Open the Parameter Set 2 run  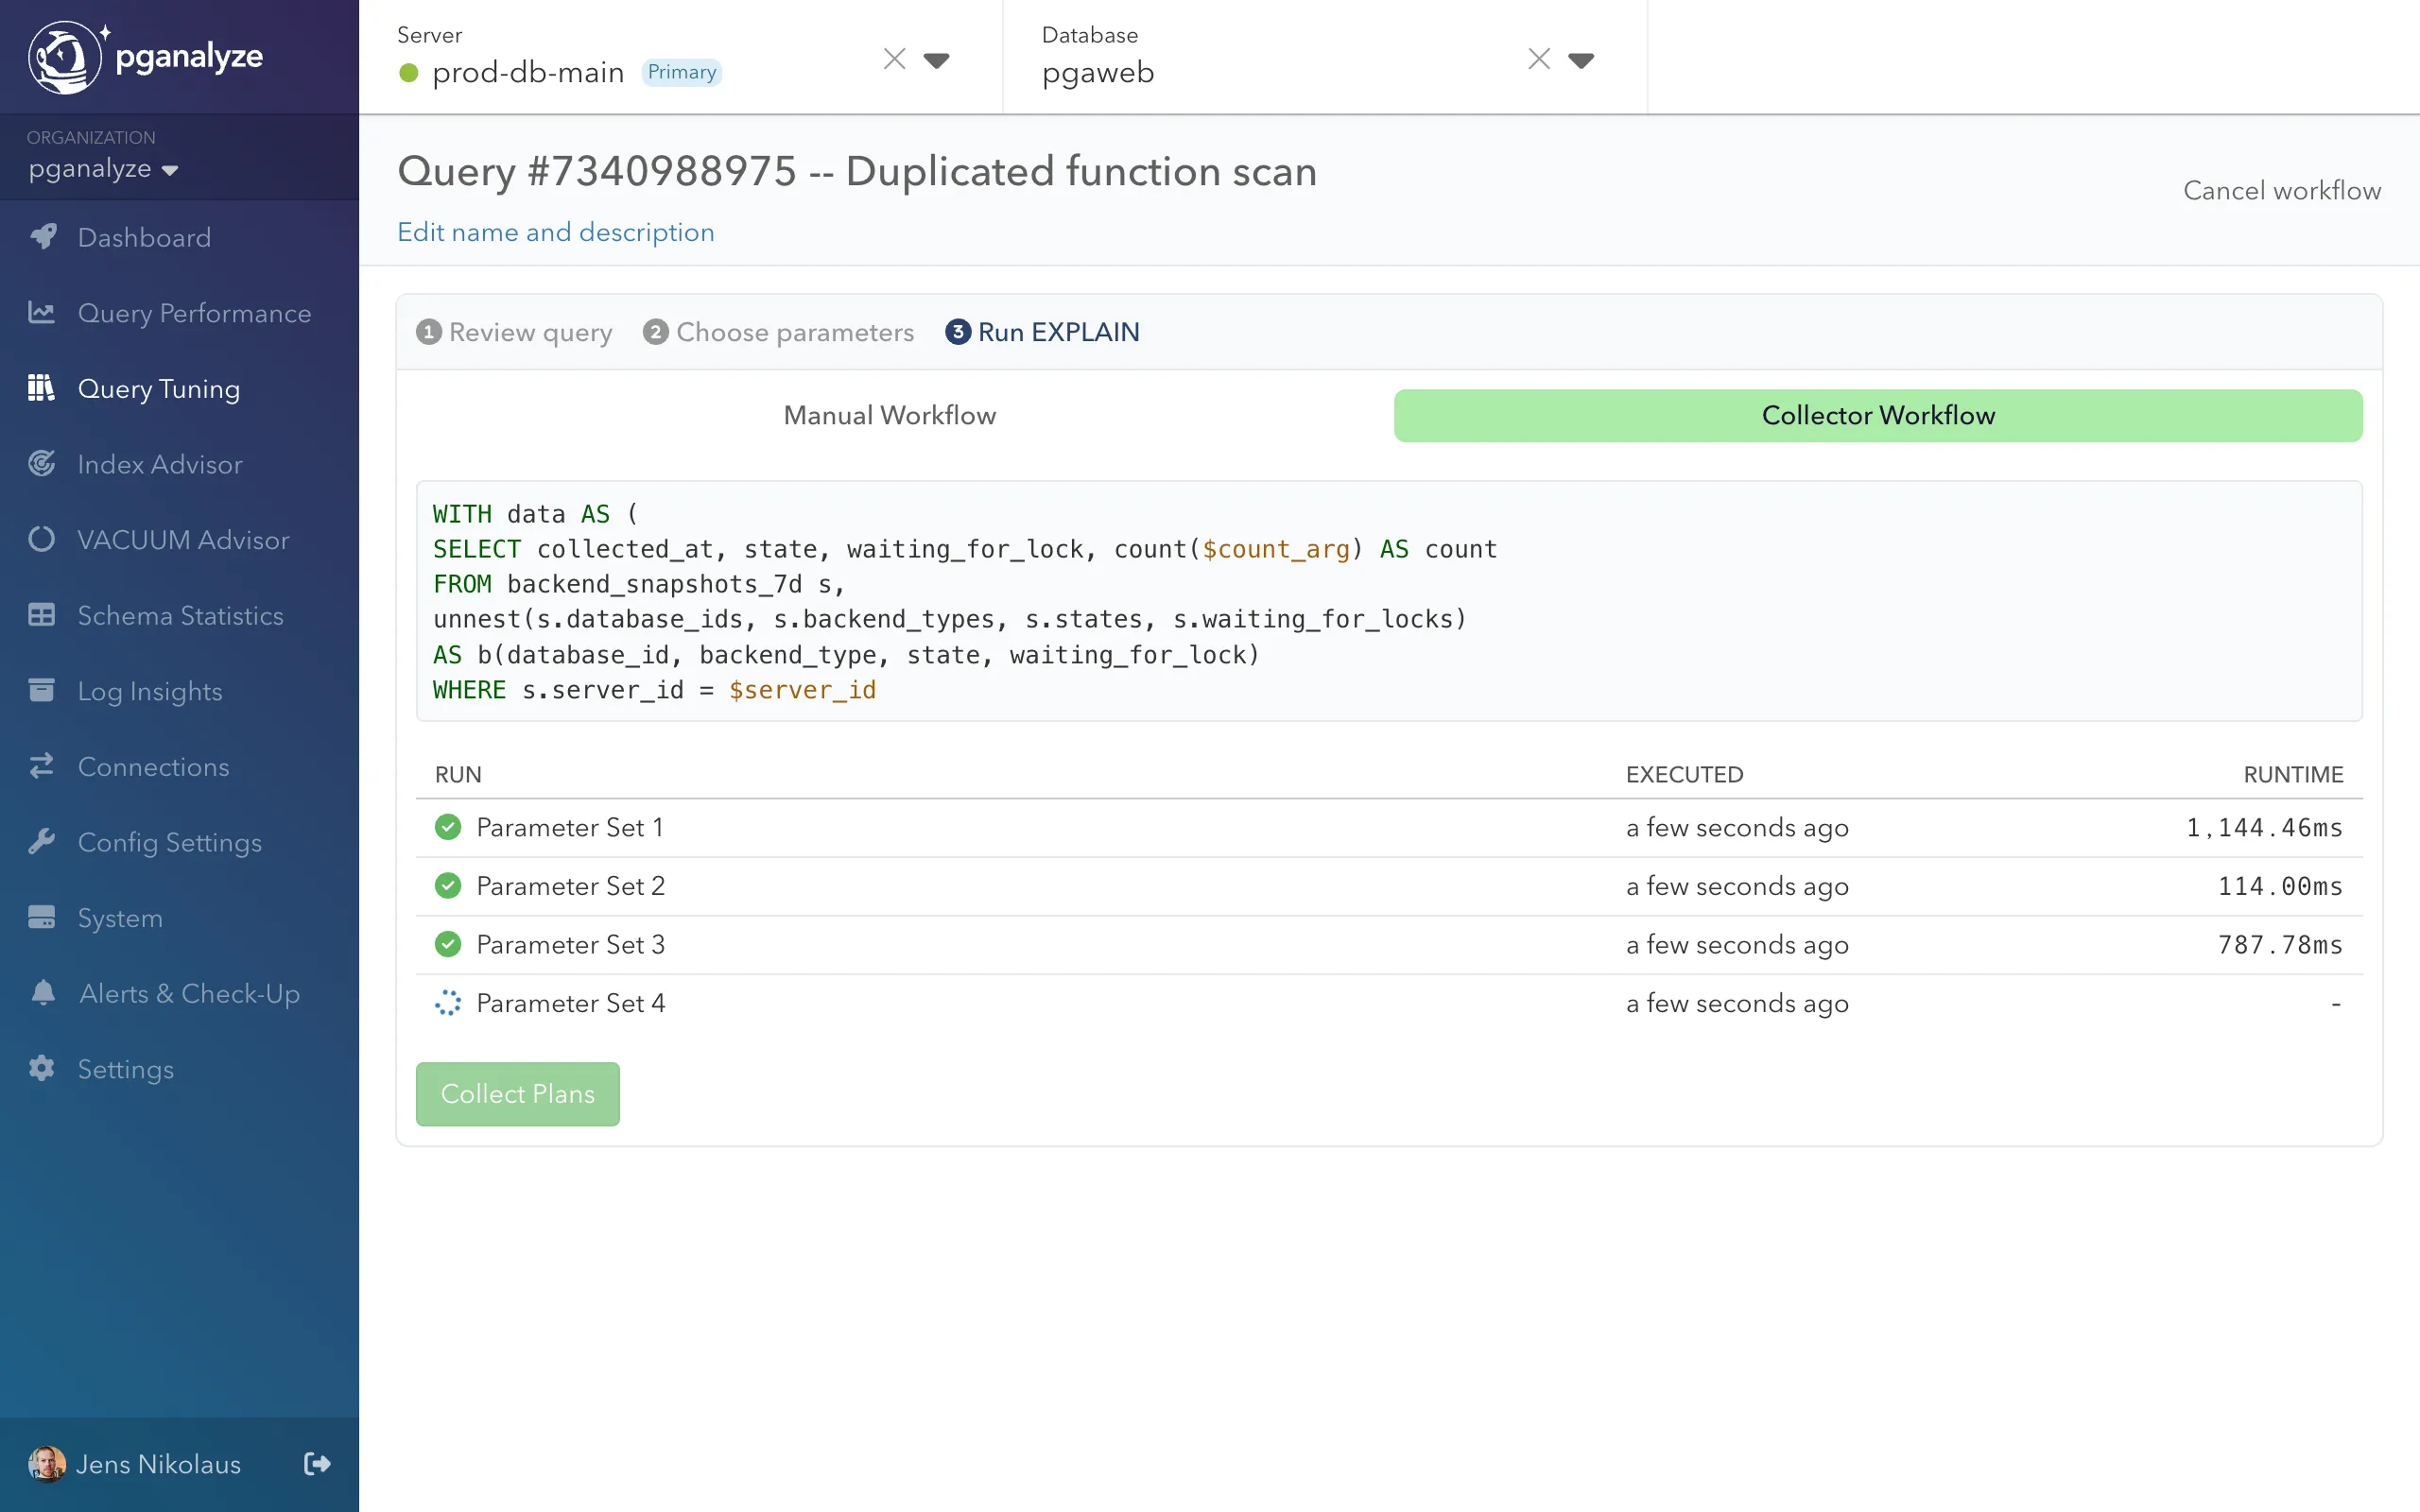[x=1389, y=886]
